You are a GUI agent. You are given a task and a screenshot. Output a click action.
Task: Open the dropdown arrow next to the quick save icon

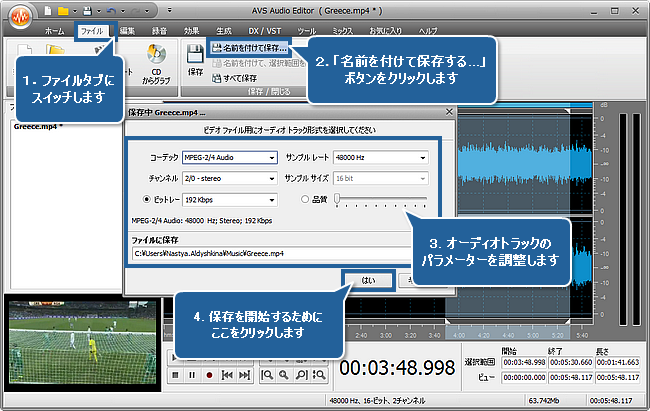tap(99, 11)
